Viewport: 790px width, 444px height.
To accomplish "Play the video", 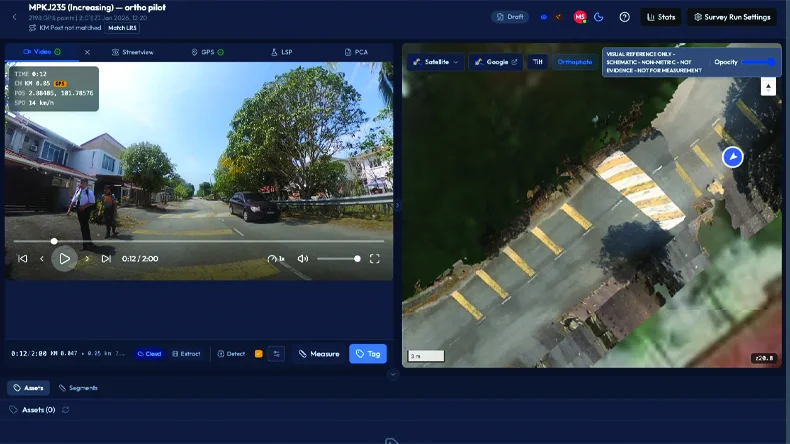I will pos(64,259).
